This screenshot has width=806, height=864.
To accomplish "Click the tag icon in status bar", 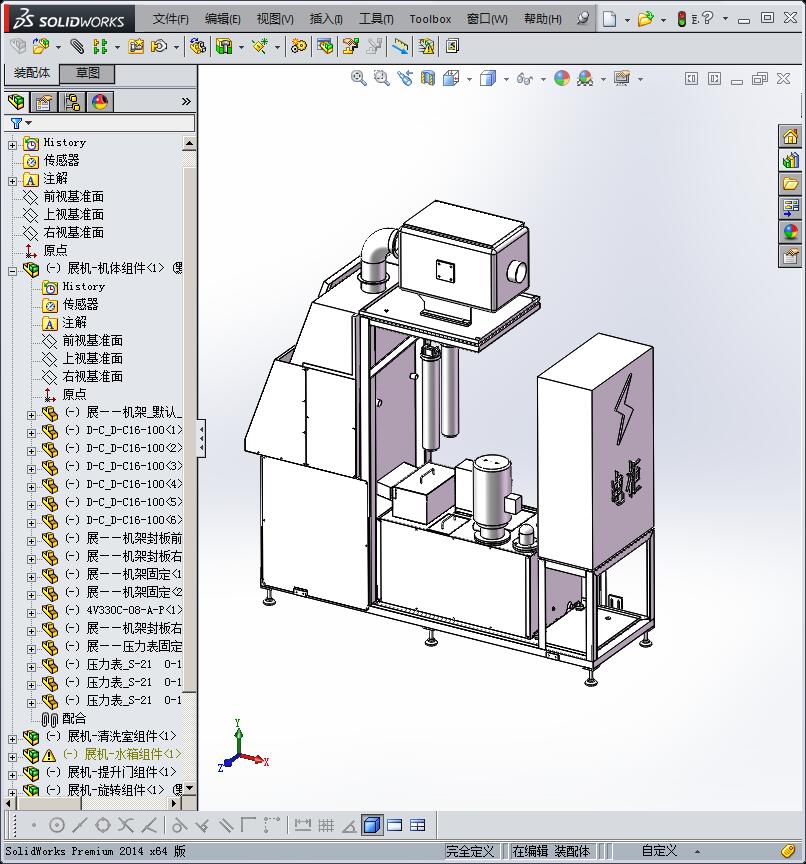I will [788, 851].
